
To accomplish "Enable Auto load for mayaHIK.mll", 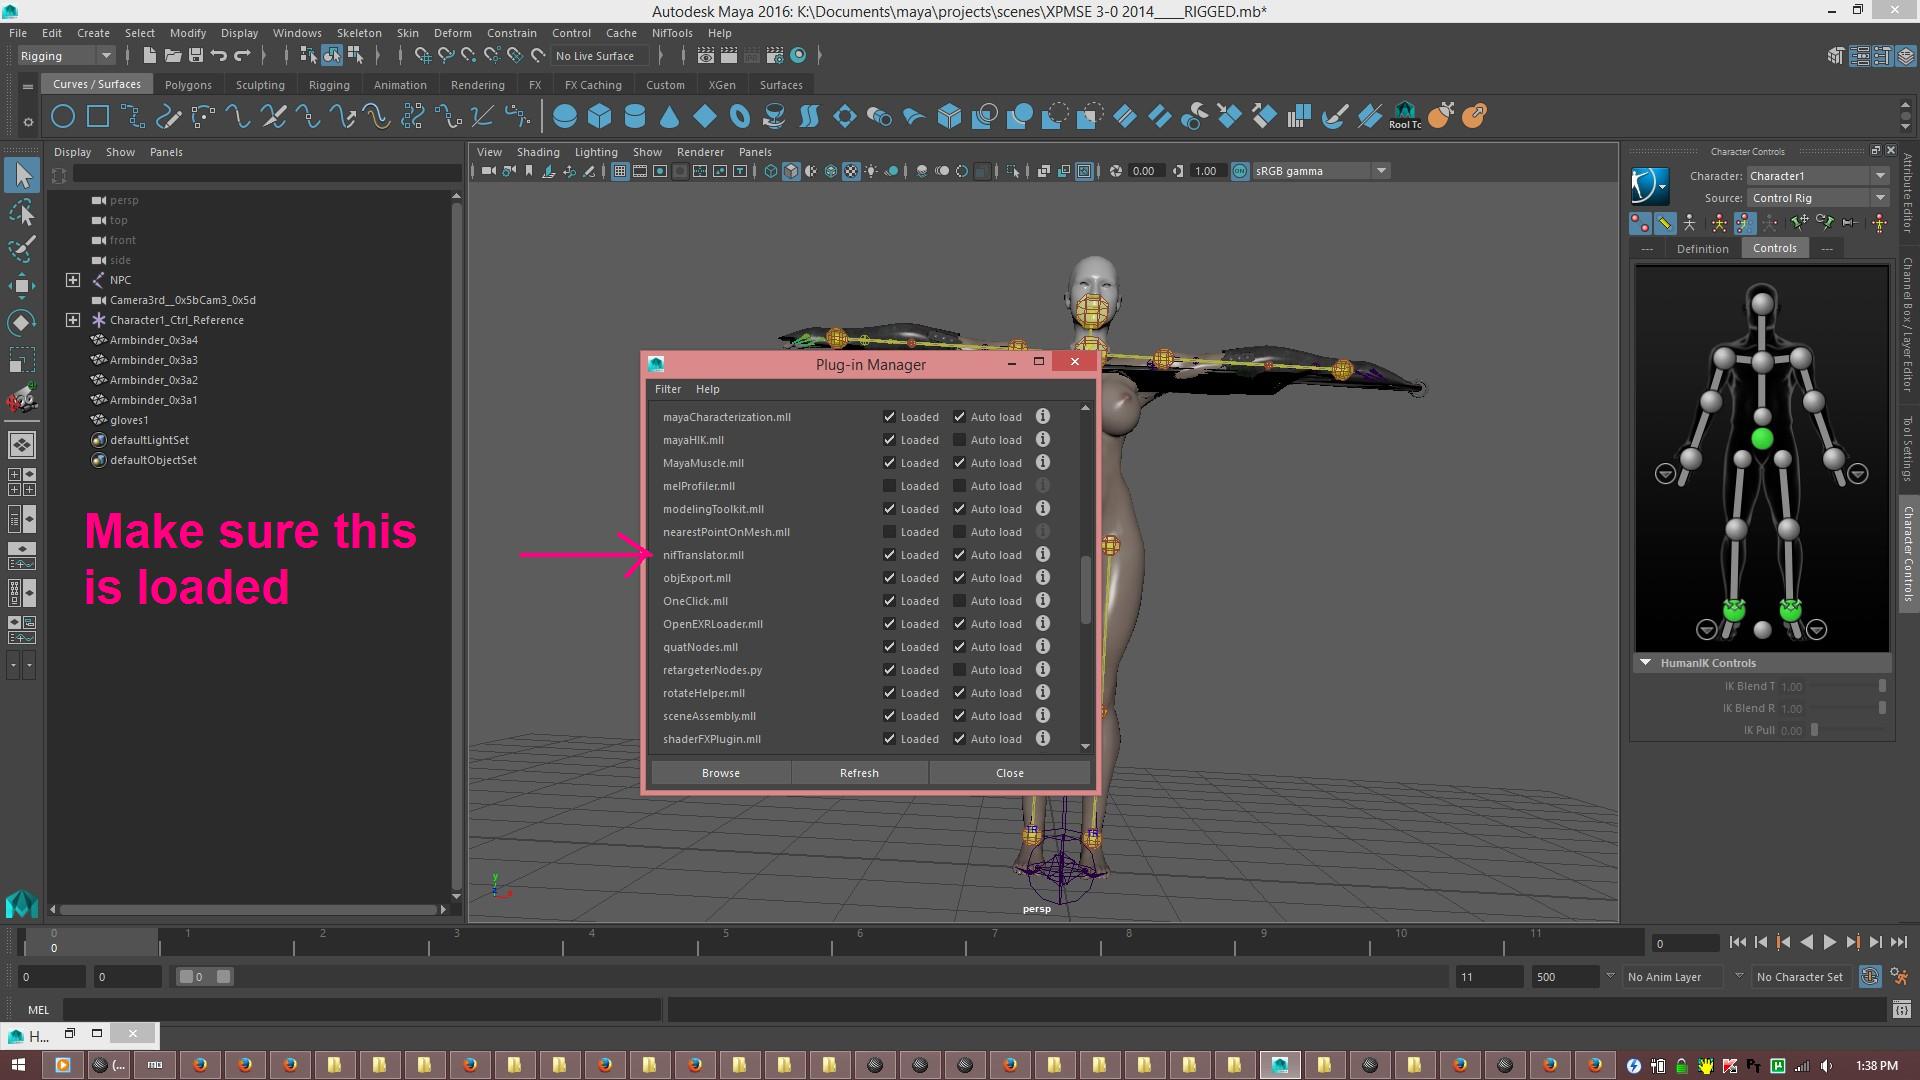I will [x=959, y=440].
